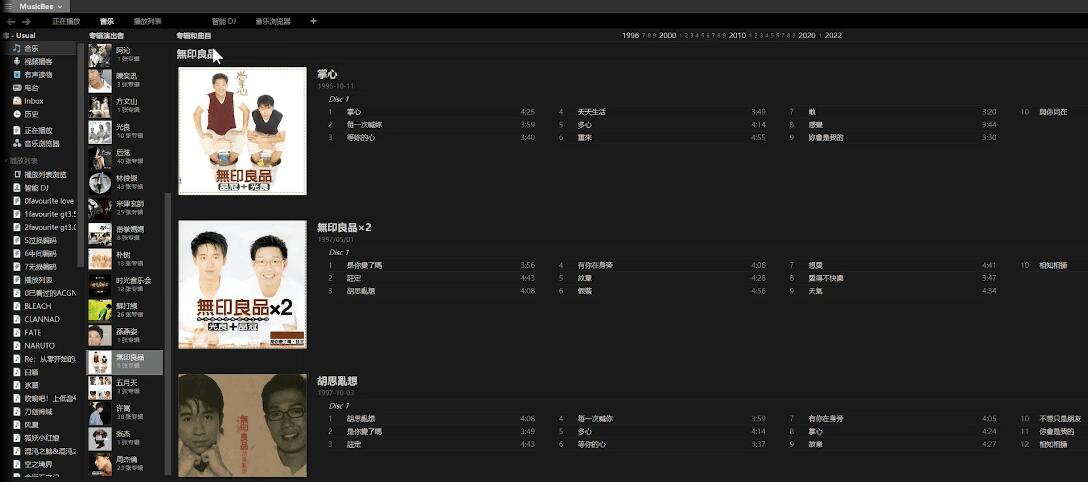1089x482 pixels.
Task: Click the 專輯和曲目 column header
Action: point(194,35)
